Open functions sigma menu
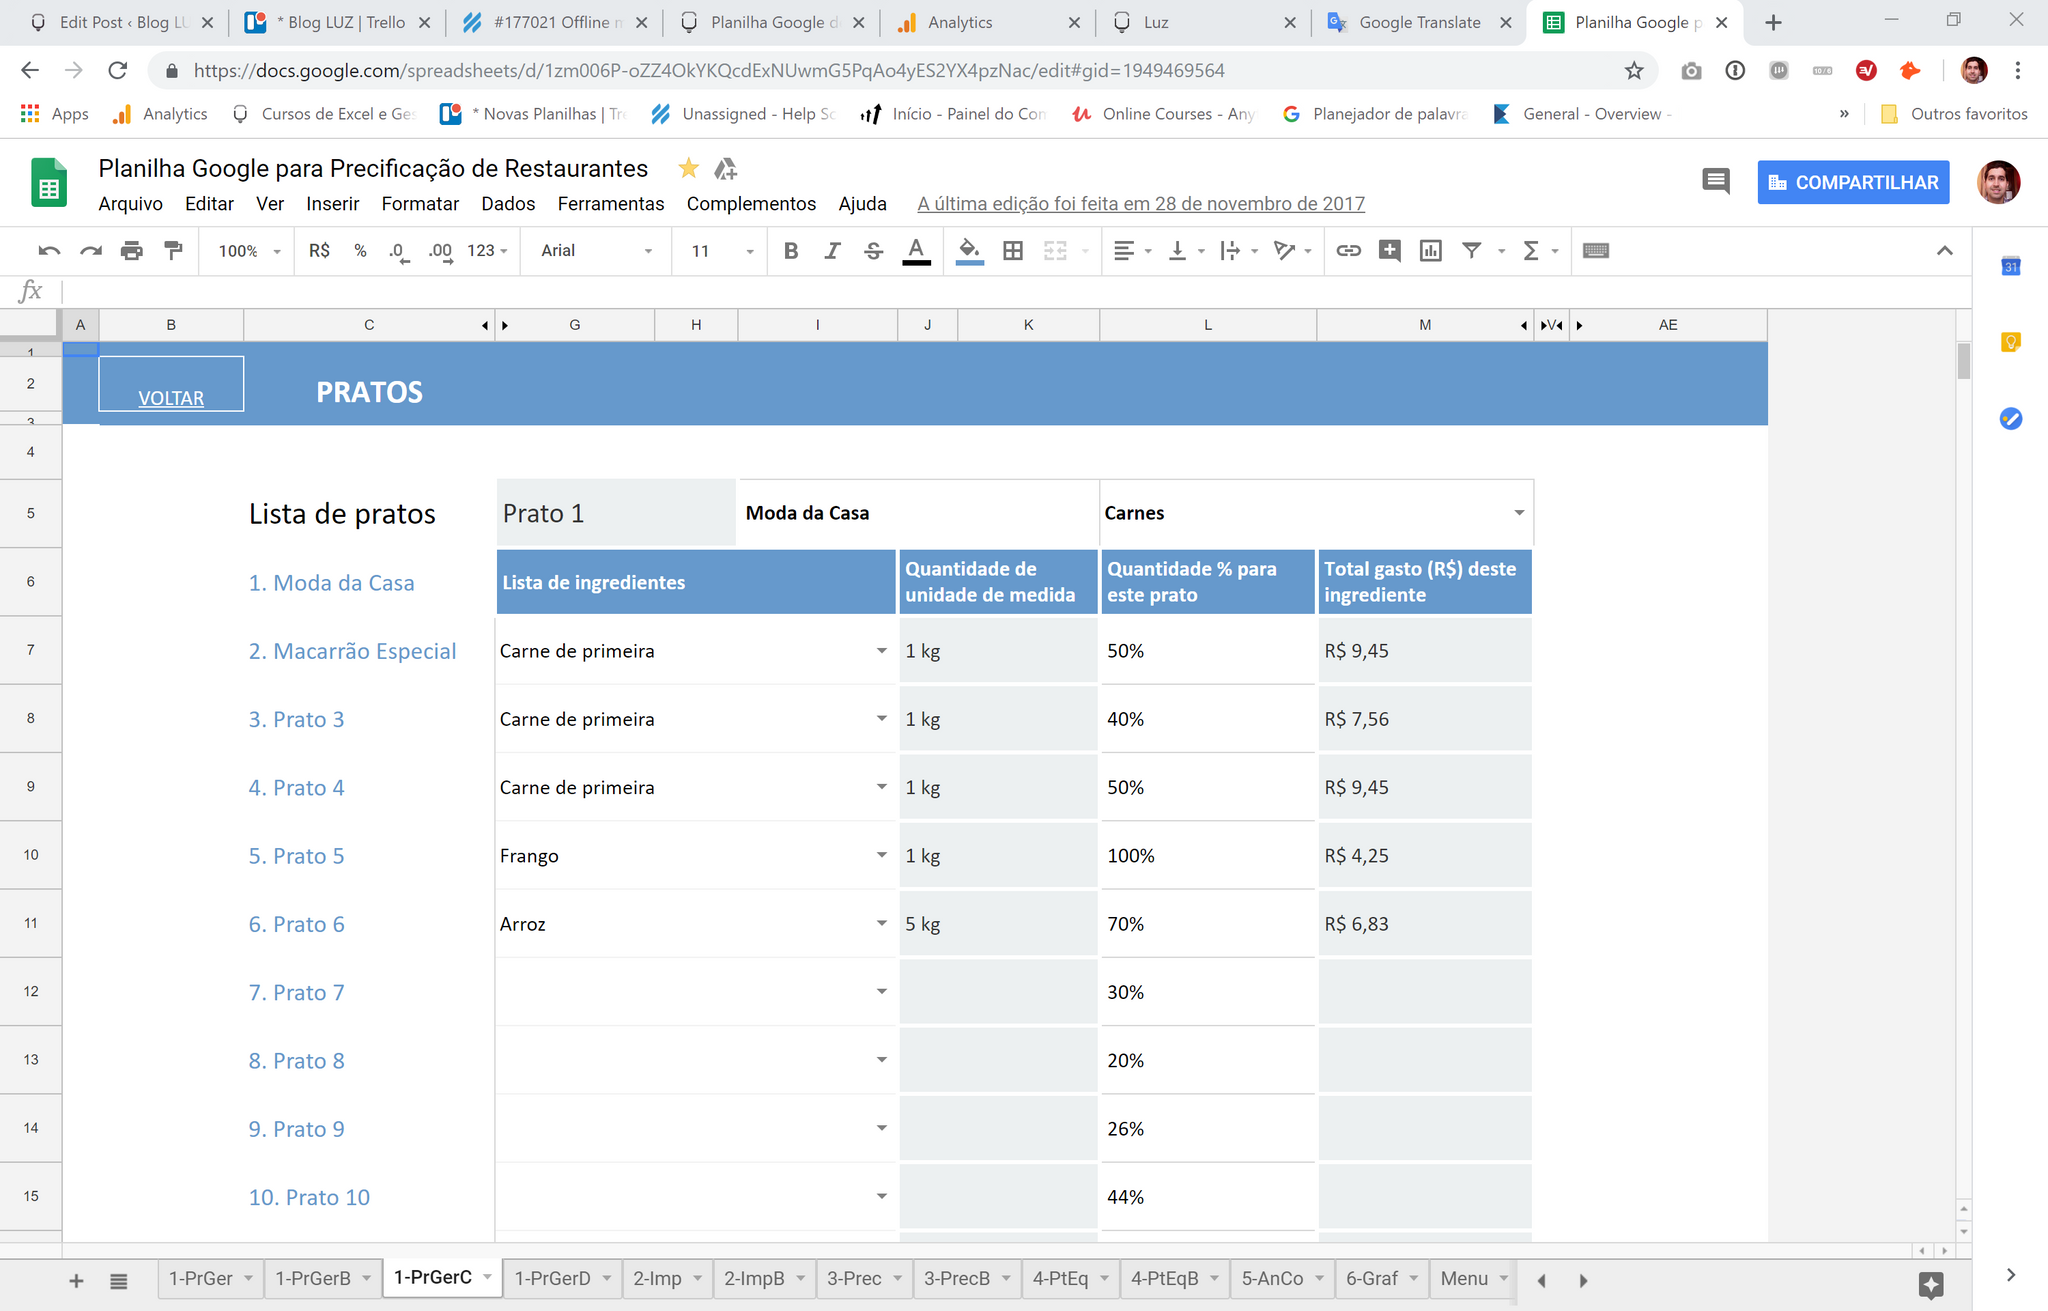This screenshot has width=2048, height=1311. [x=1531, y=251]
